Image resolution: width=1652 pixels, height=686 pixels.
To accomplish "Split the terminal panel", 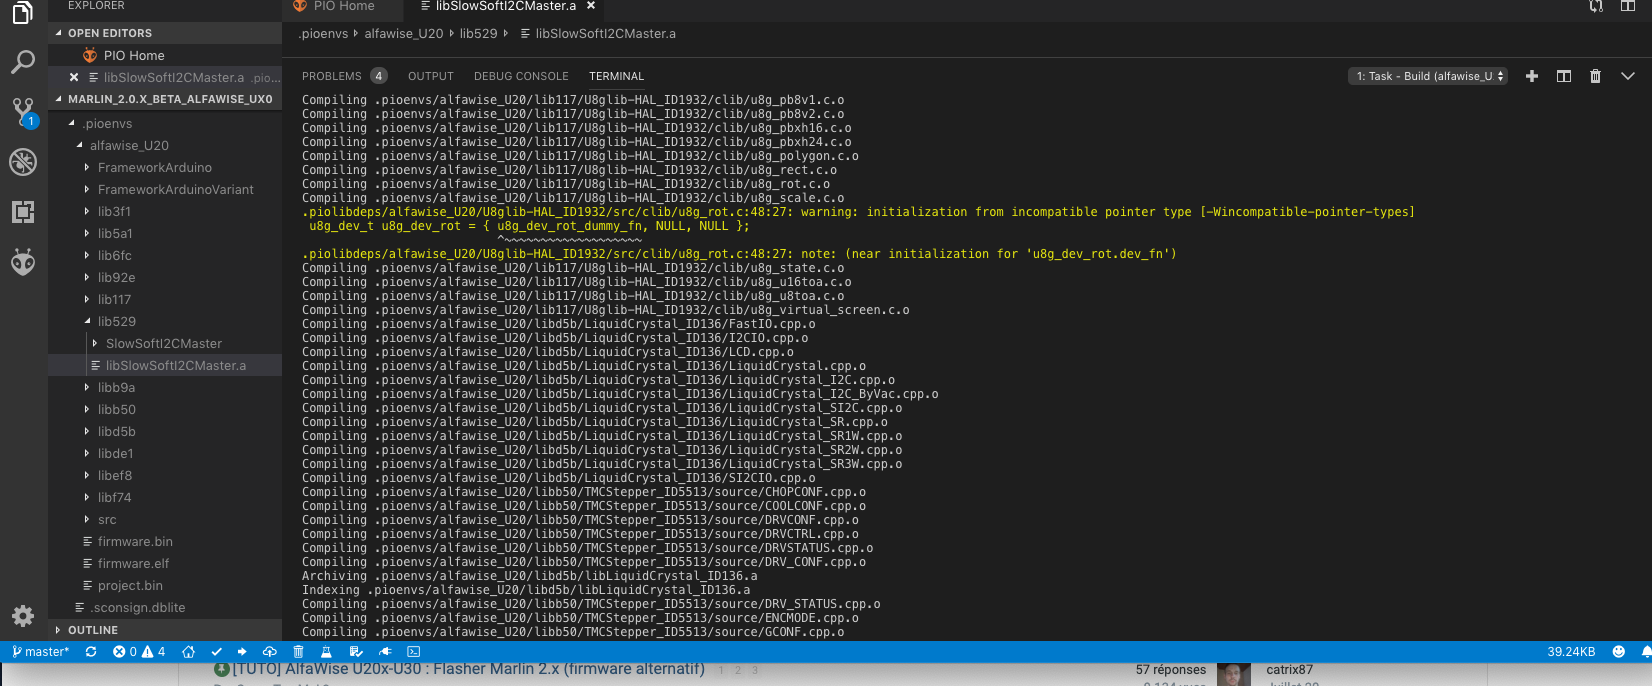I will tap(1564, 76).
